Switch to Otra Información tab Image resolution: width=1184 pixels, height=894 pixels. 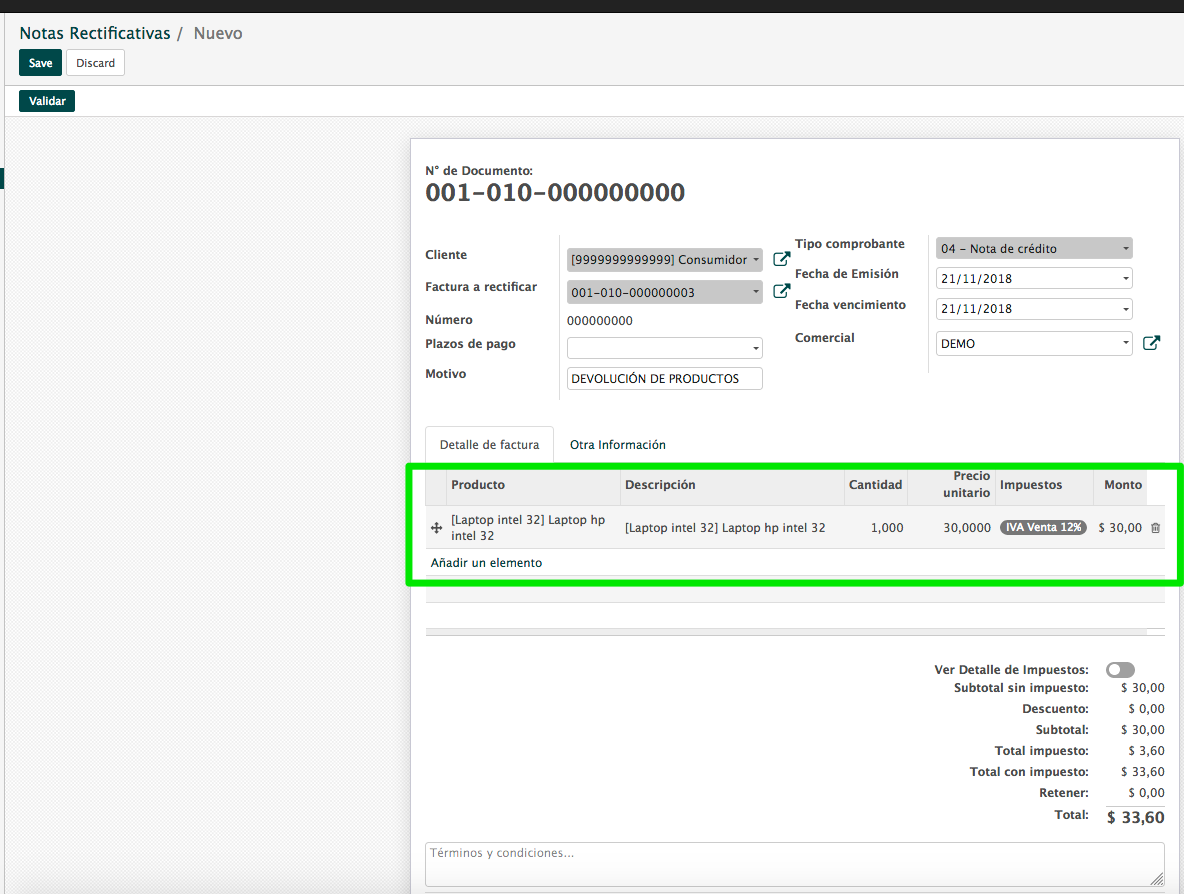tap(618, 445)
